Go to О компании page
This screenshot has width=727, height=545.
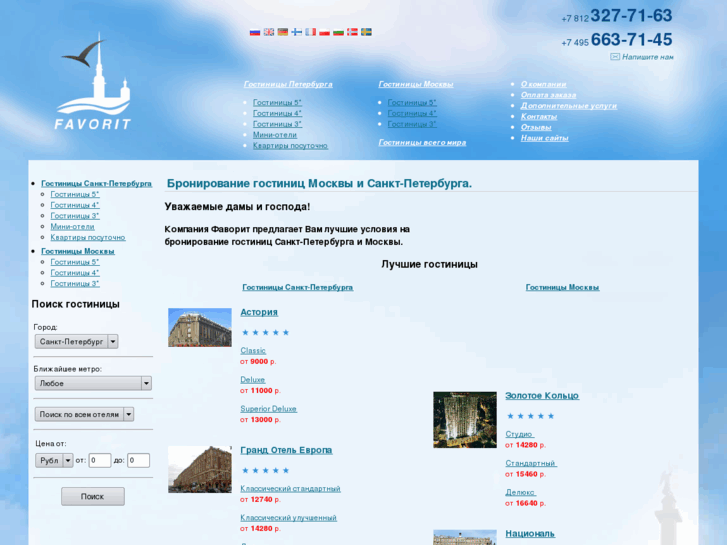tap(543, 84)
